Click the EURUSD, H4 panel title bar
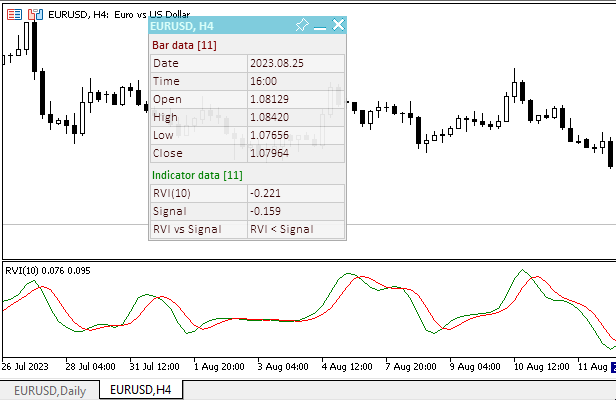 click(222, 26)
